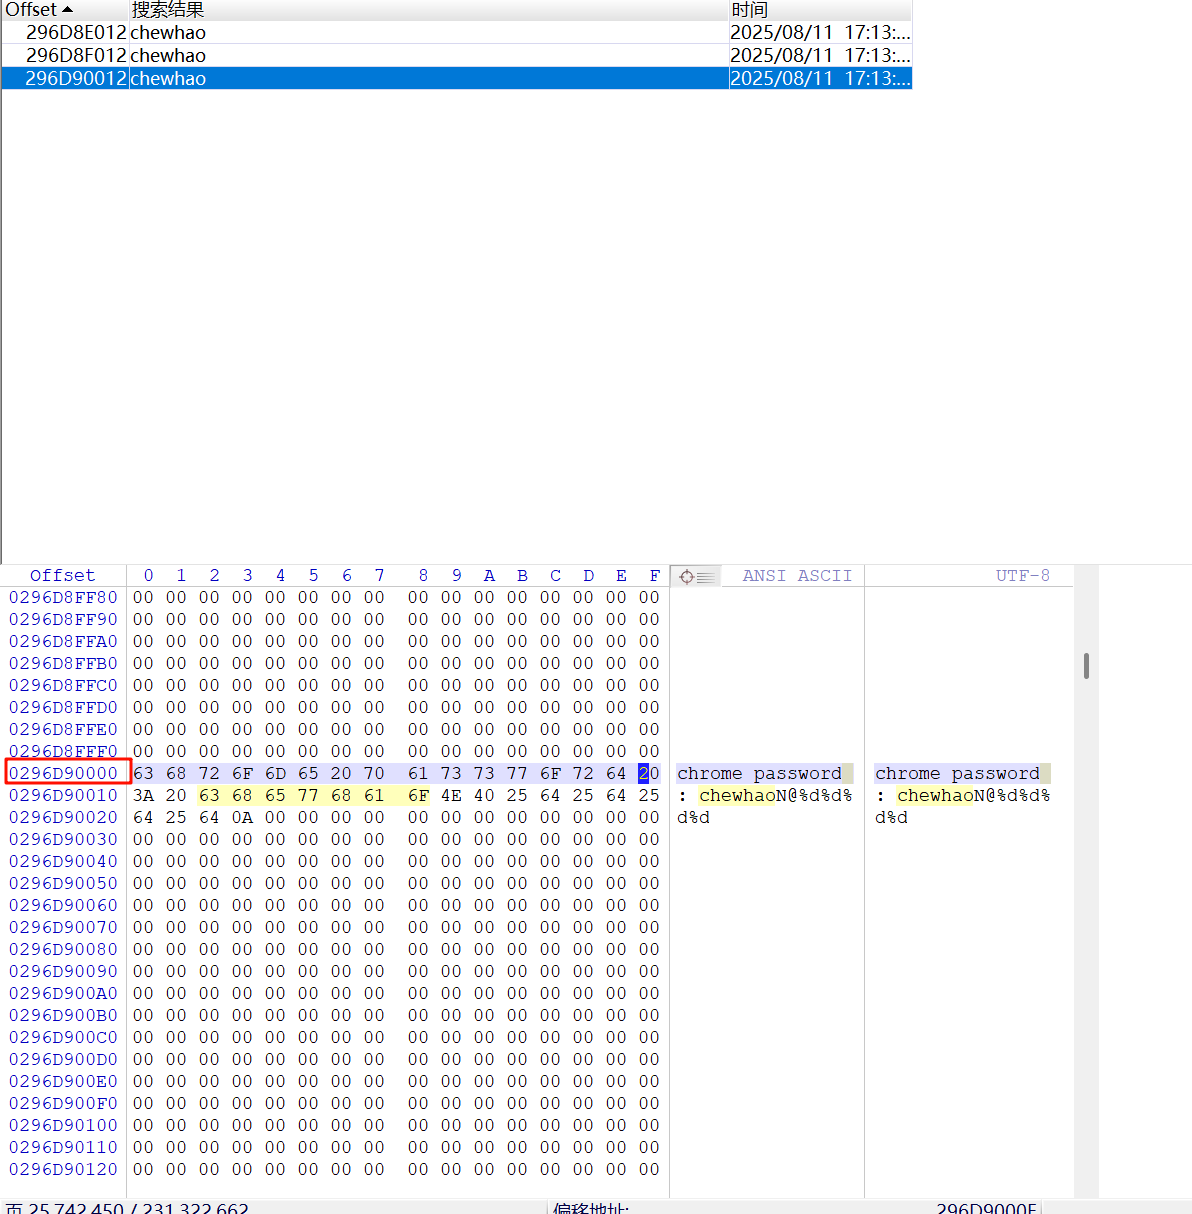Image resolution: width=1192 pixels, height=1214 pixels.
Task: Click hex column header F
Action: tap(655, 576)
